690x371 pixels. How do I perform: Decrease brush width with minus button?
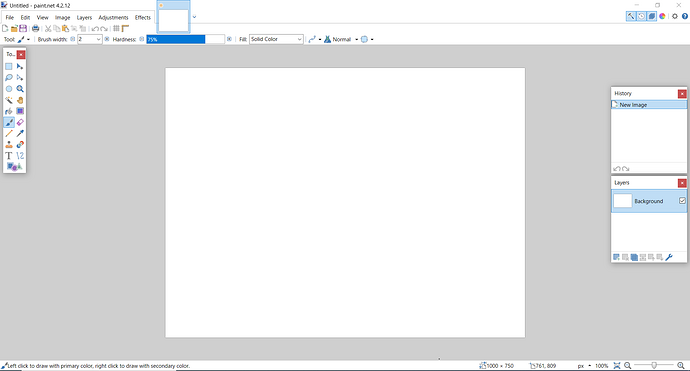pos(73,39)
